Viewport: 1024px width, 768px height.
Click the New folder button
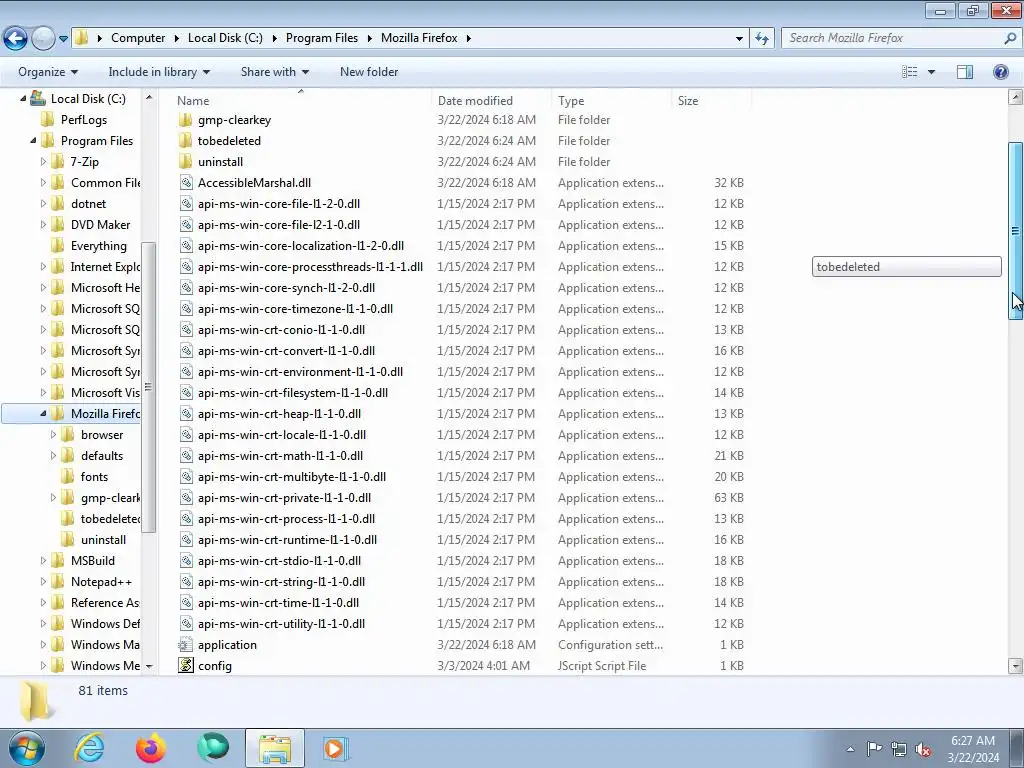click(x=369, y=72)
